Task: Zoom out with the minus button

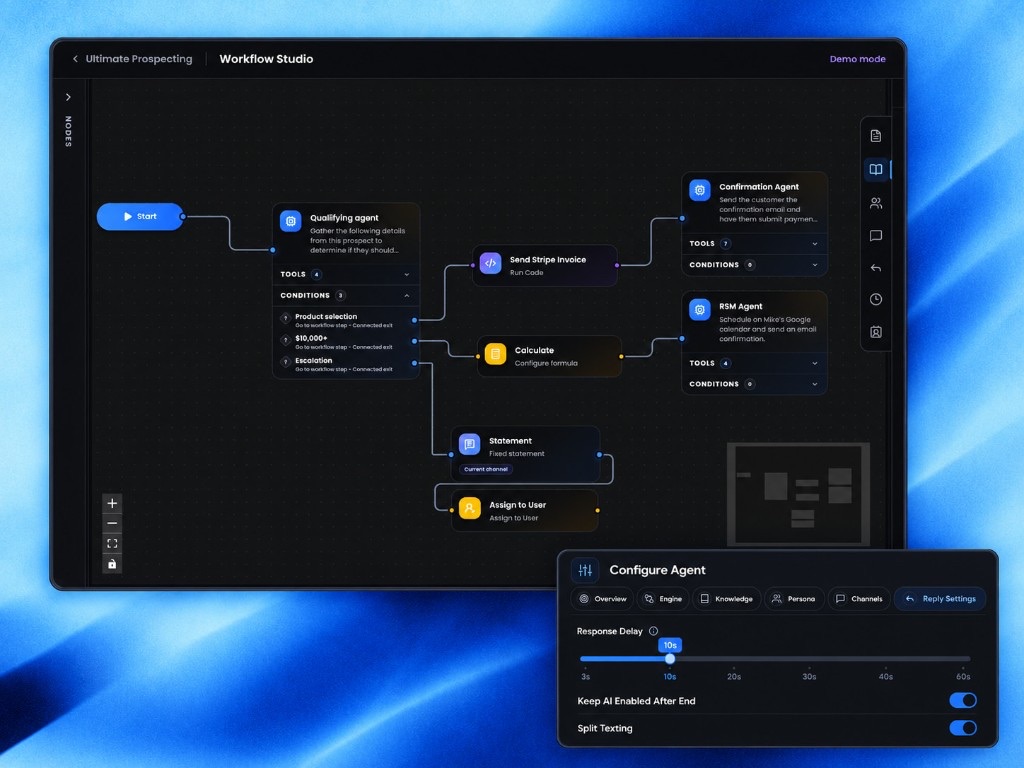Action: point(112,523)
